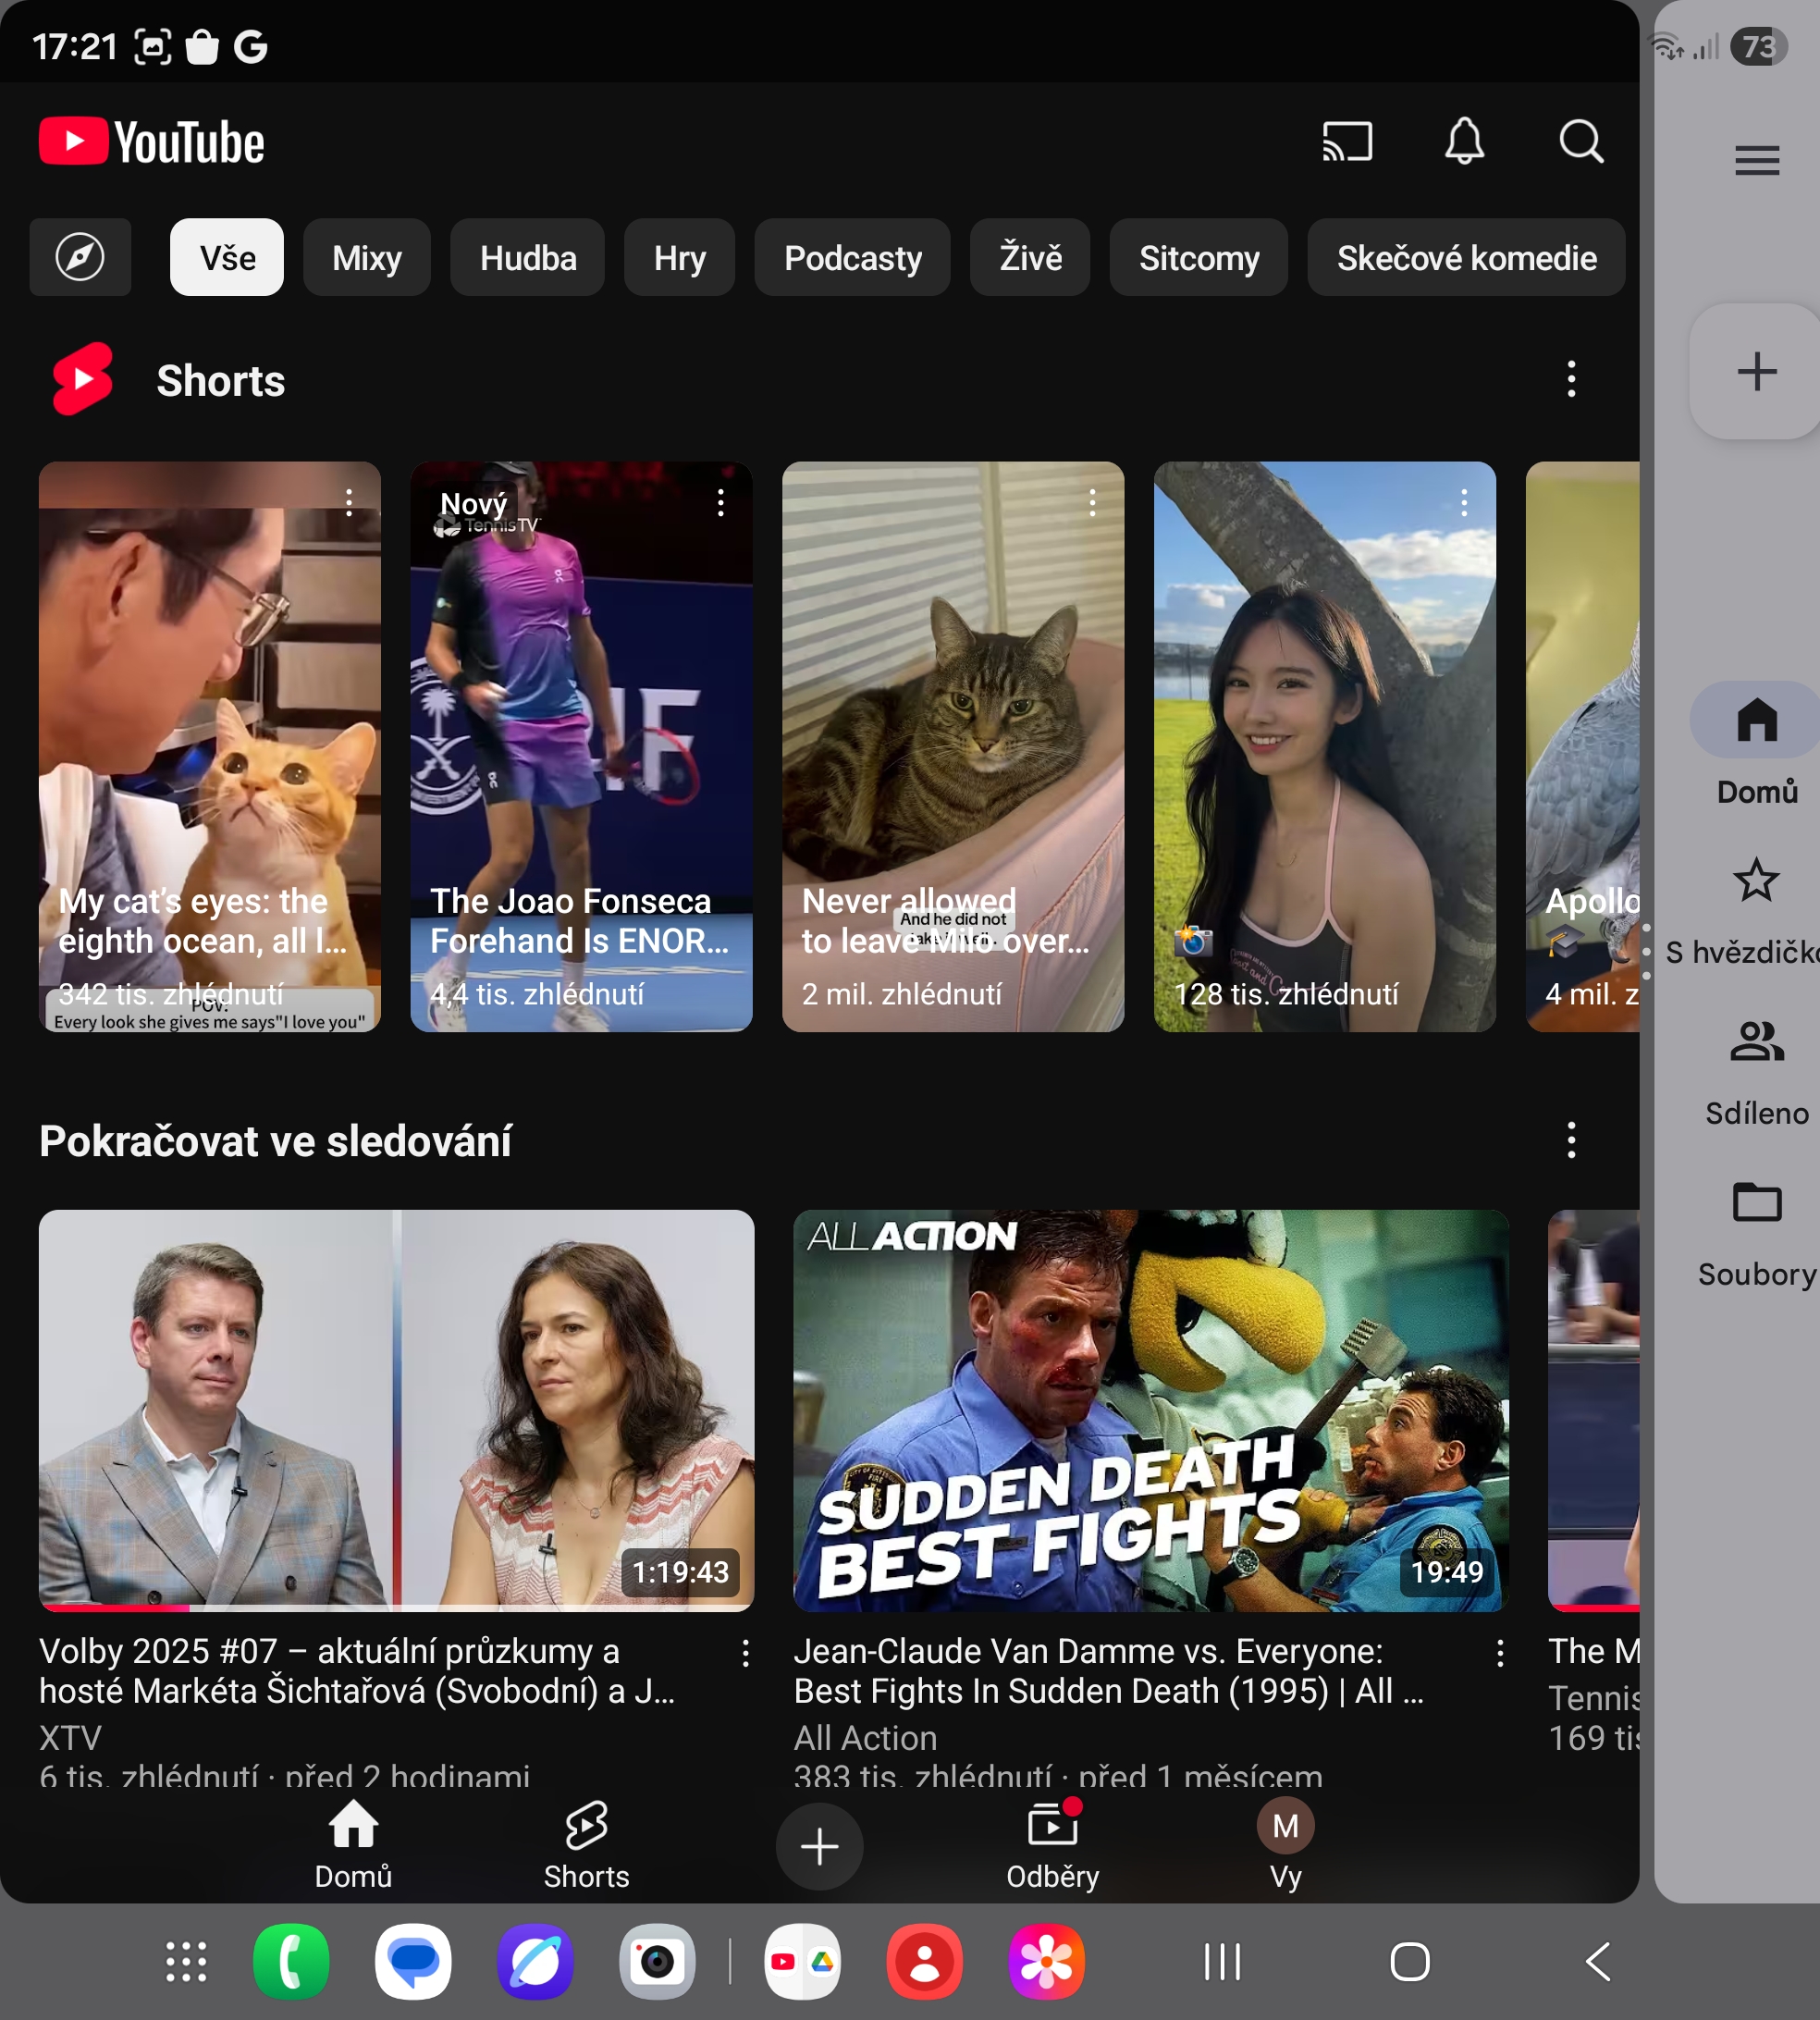Viewport: 1820px width, 2020px height.
Task: Tap the Create plus button
Action: pos(820,1846)
